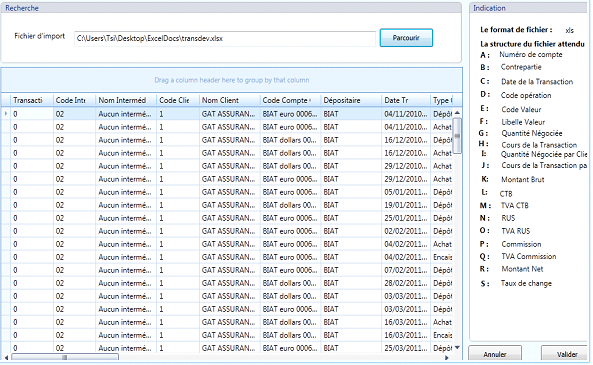593x365 pixels.
Task: Click the horizontal scrollbar right arrow
Action: pyautogui.click(x=447, y=357)
